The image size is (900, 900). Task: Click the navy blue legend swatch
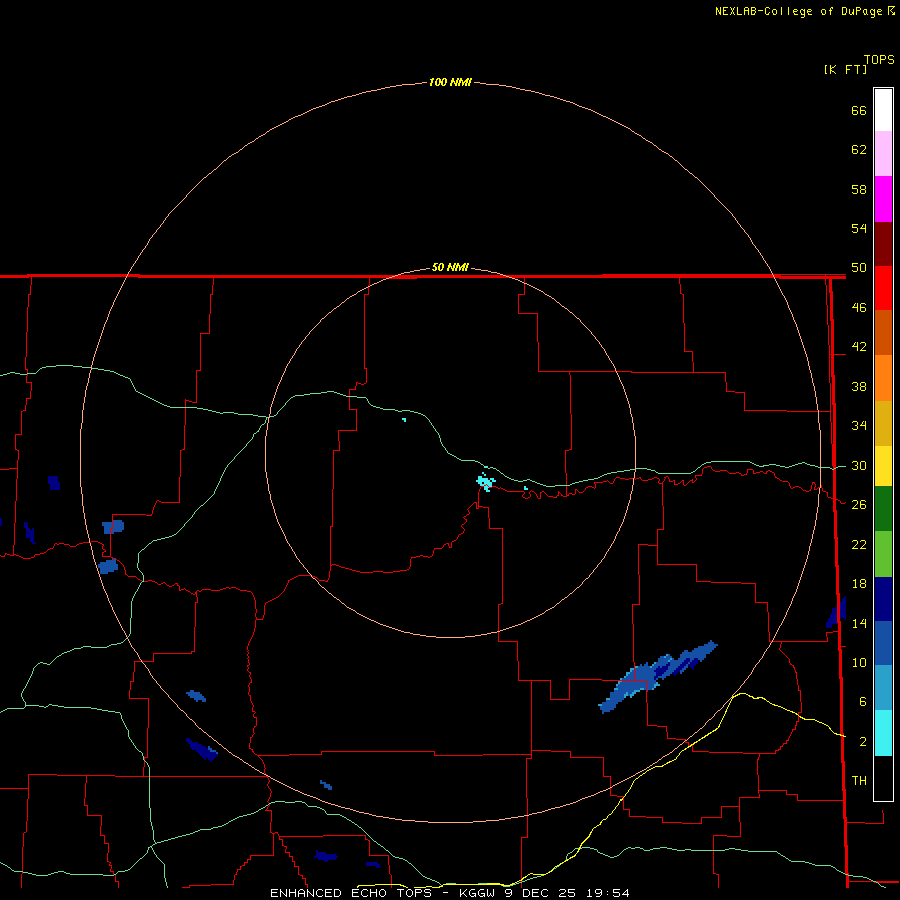point(883,599)
